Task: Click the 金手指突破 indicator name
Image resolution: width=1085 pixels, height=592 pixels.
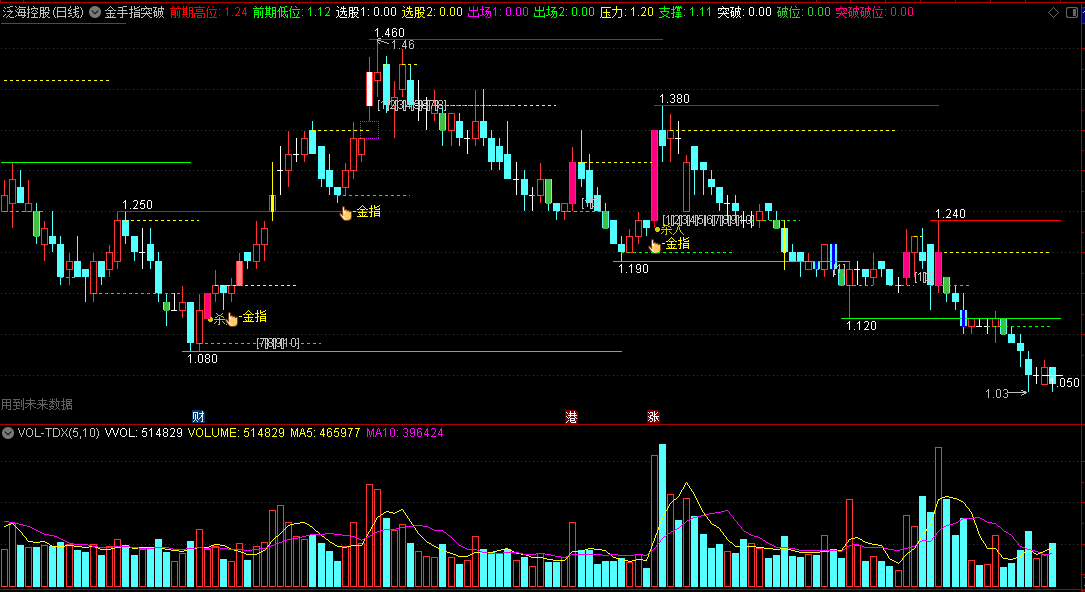Action: (134, 12)
